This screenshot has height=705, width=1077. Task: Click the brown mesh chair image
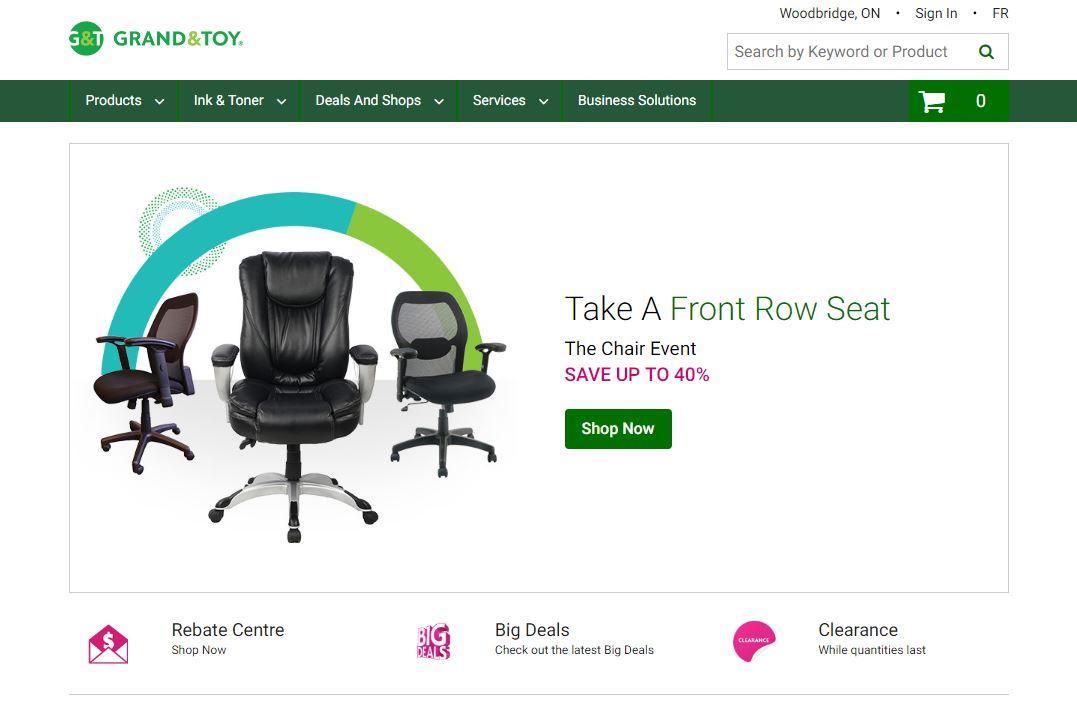click(x=146, y=382)
